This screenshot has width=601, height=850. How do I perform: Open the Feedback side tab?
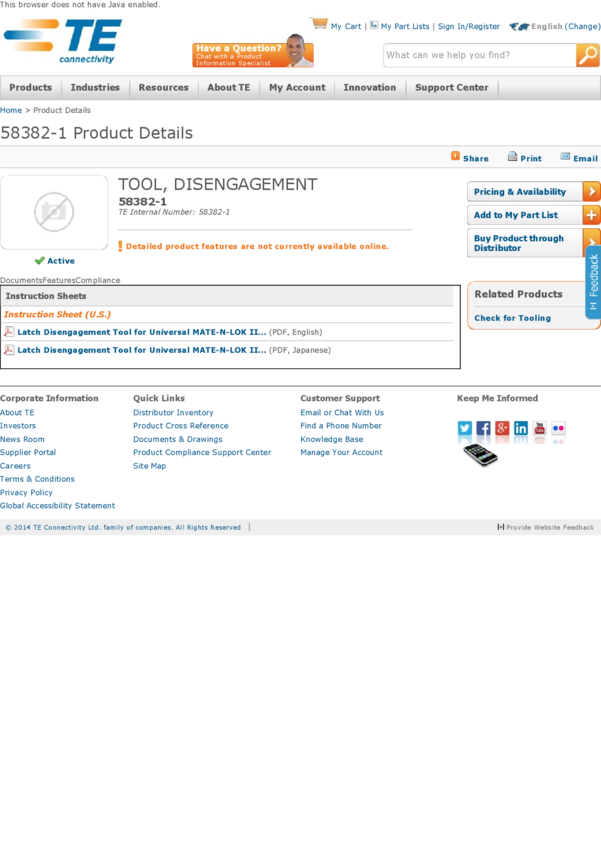click(593, 282)
